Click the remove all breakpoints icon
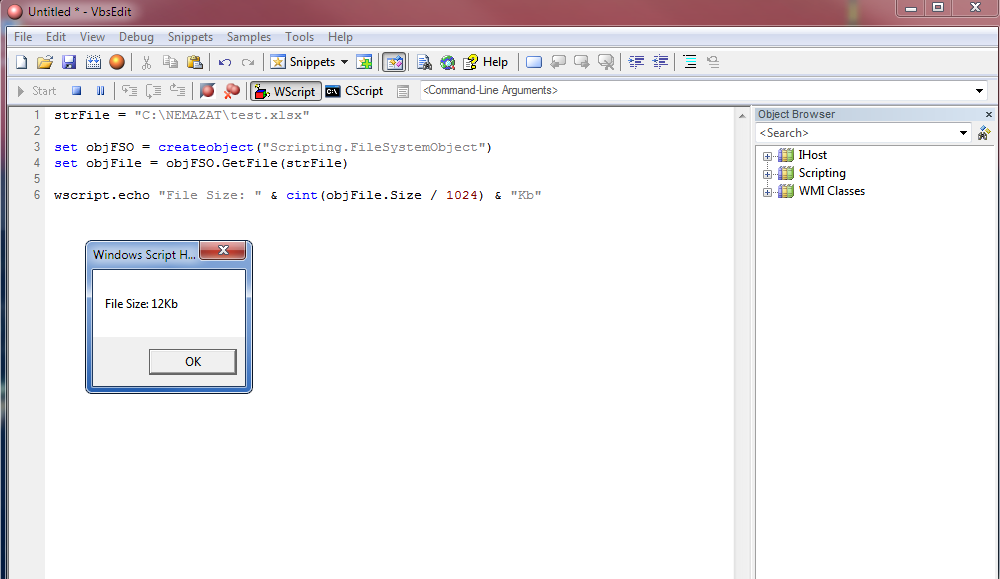The image size is (1000, 579). pos(232,91)
